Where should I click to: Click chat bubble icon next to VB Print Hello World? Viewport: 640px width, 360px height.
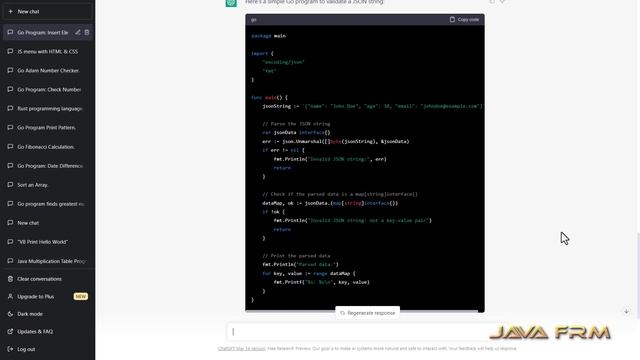10,241
